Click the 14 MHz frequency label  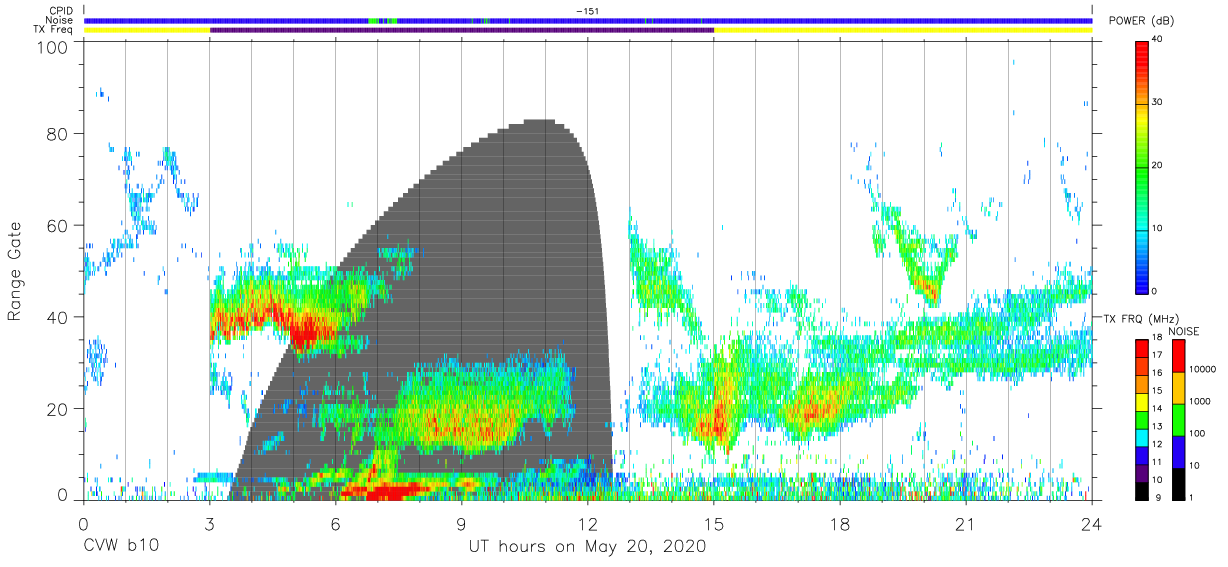pos(1157,410)
